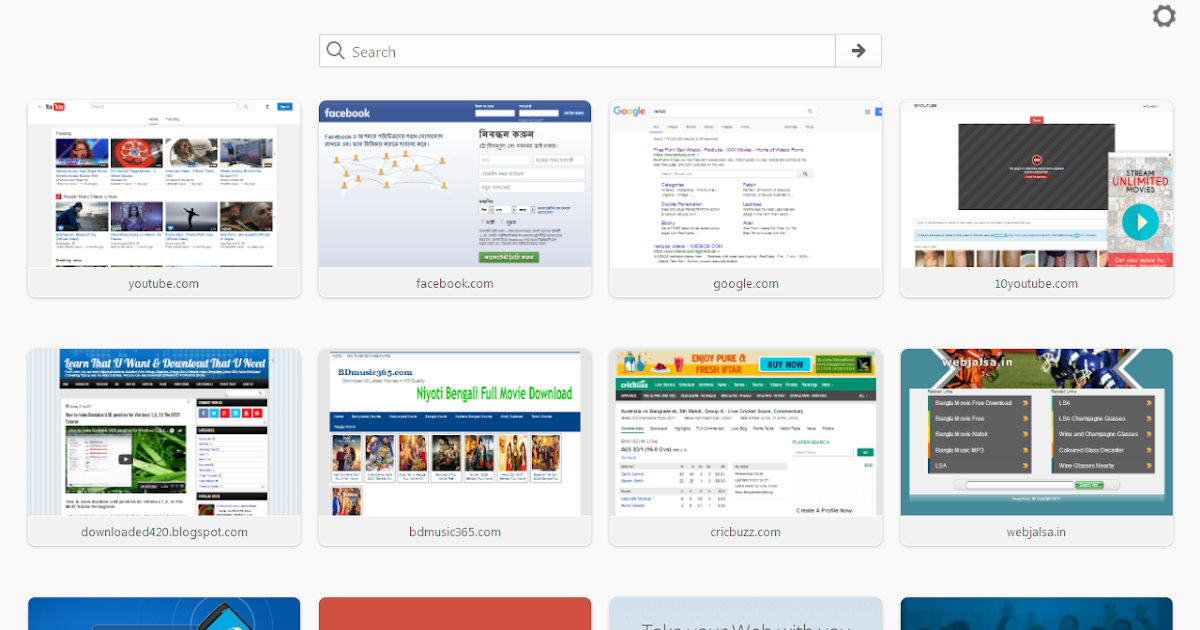Image resolution: width=1200 pixels, height=630 pixels.
Task: Click the youtube.com label
Action: pos(164,283)
